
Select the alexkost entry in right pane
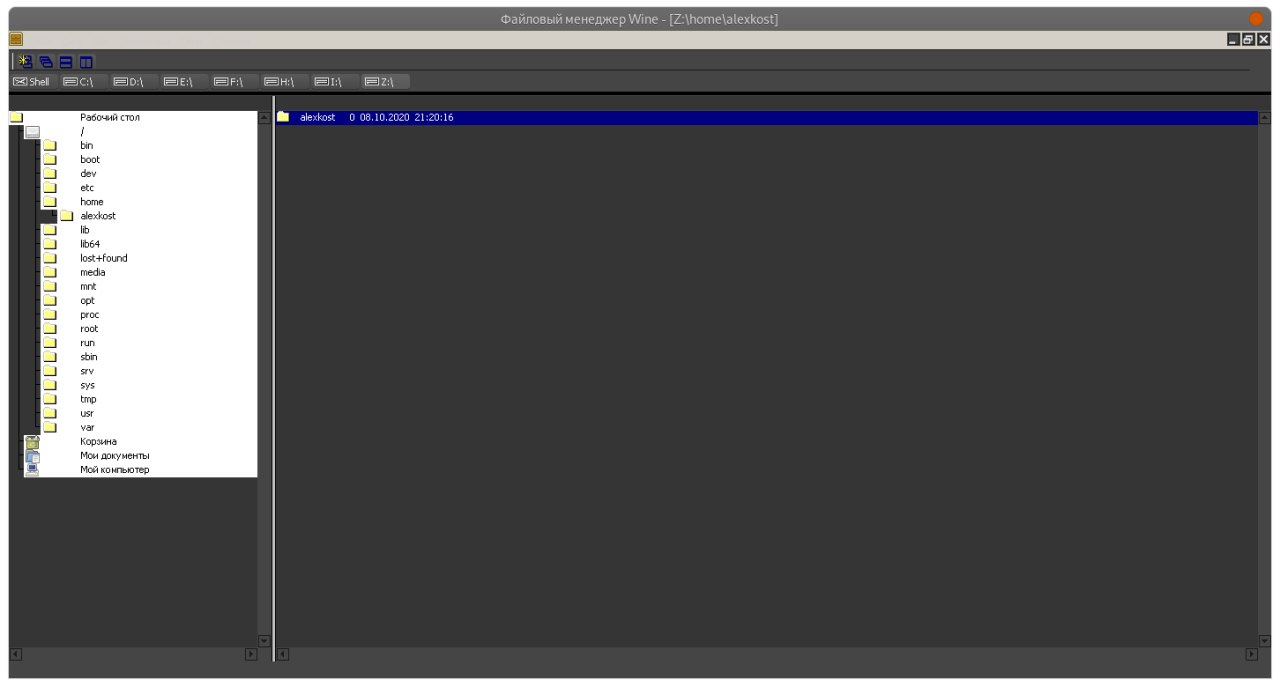click(766, 117)
